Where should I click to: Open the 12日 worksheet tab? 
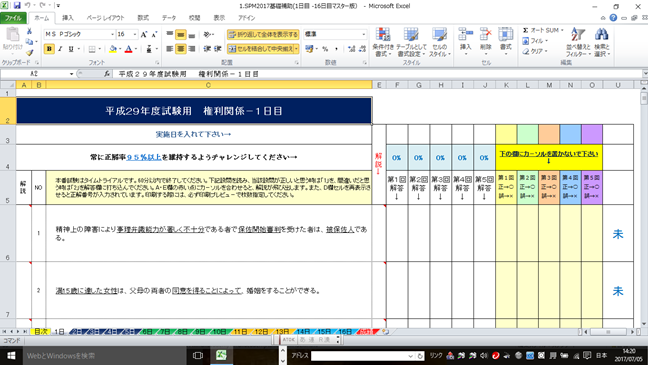point(261,332)
